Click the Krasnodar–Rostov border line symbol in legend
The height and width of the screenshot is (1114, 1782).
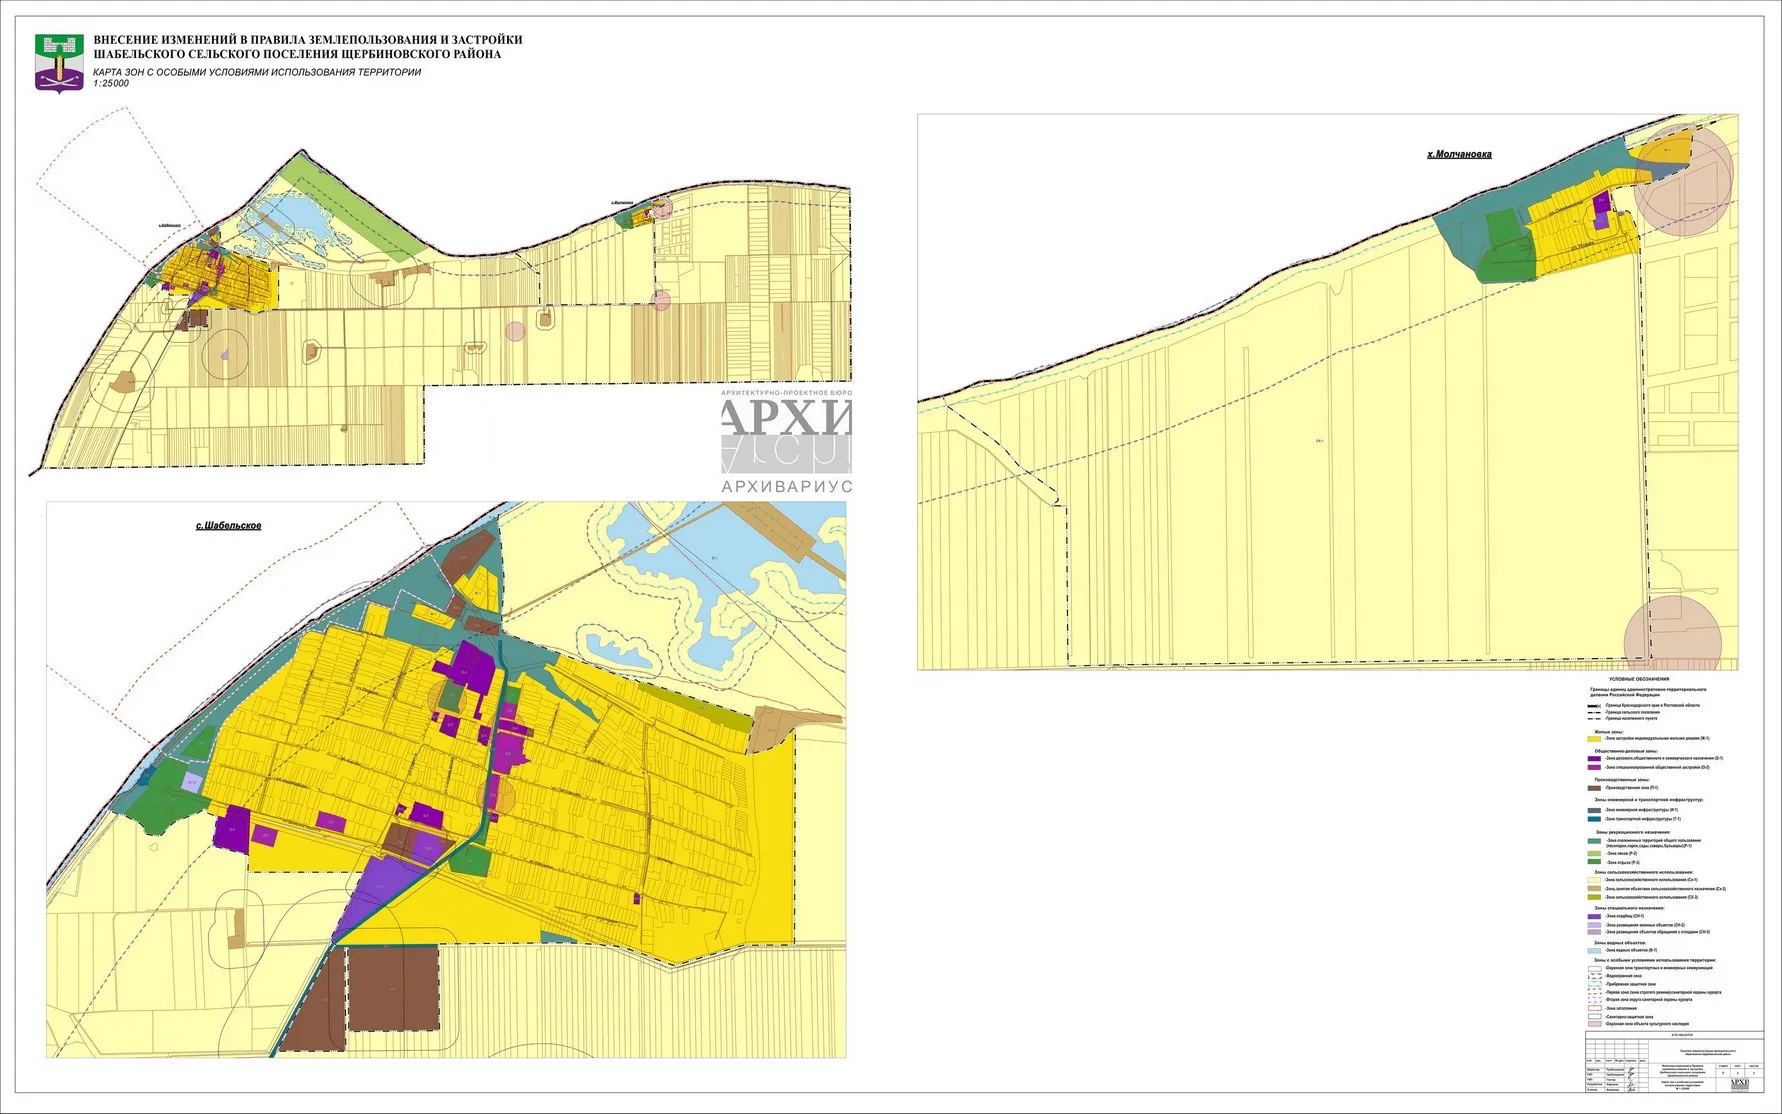[x=1594, y=705]
